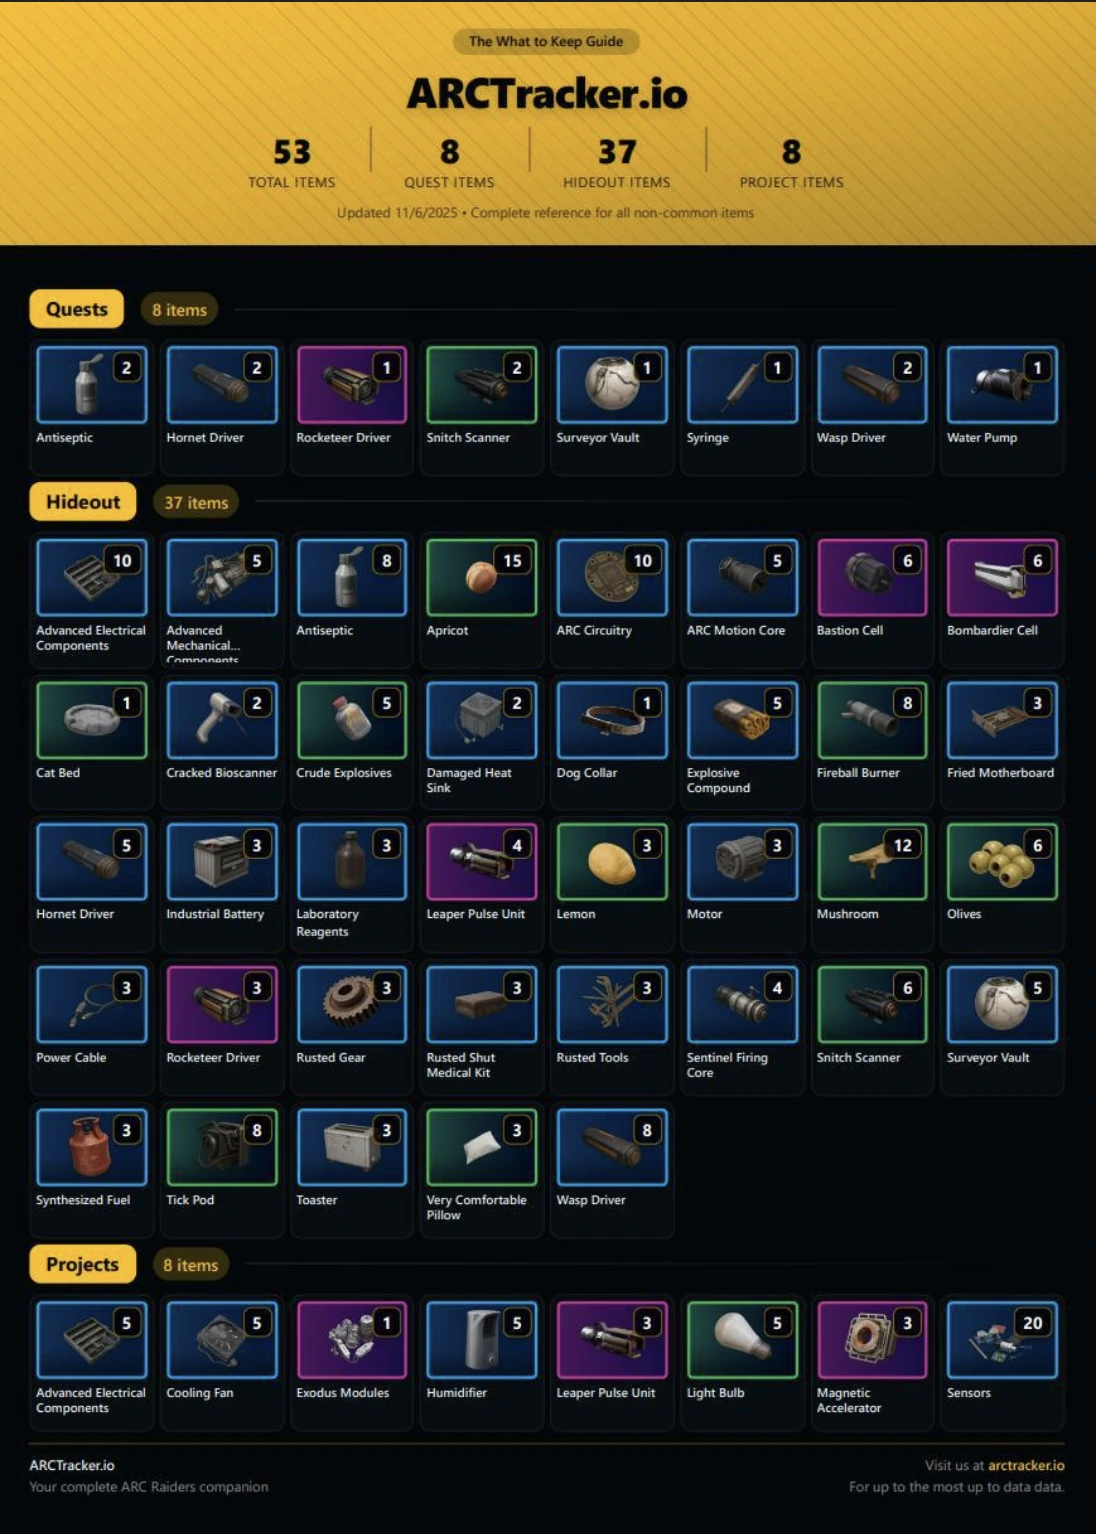Click the Synthesized Fuel canister icon
The width and height of the screenshot is (1096, 1534).
91,1147
